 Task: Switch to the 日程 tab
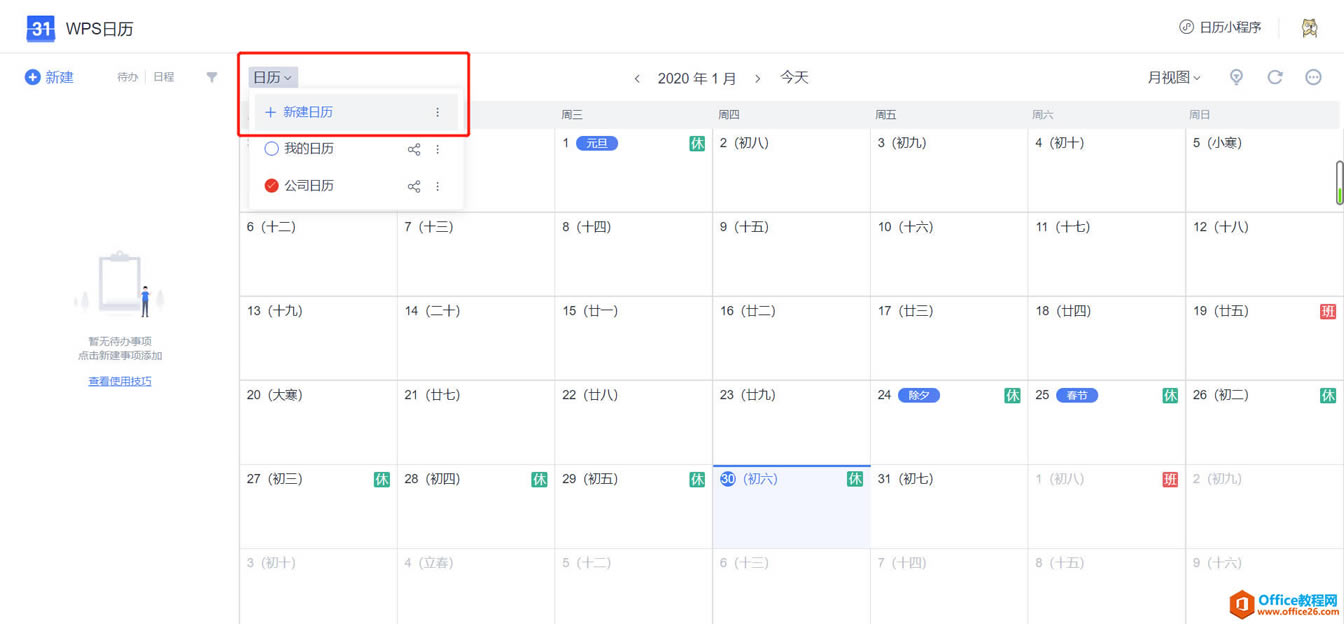(x=164, y=77)
